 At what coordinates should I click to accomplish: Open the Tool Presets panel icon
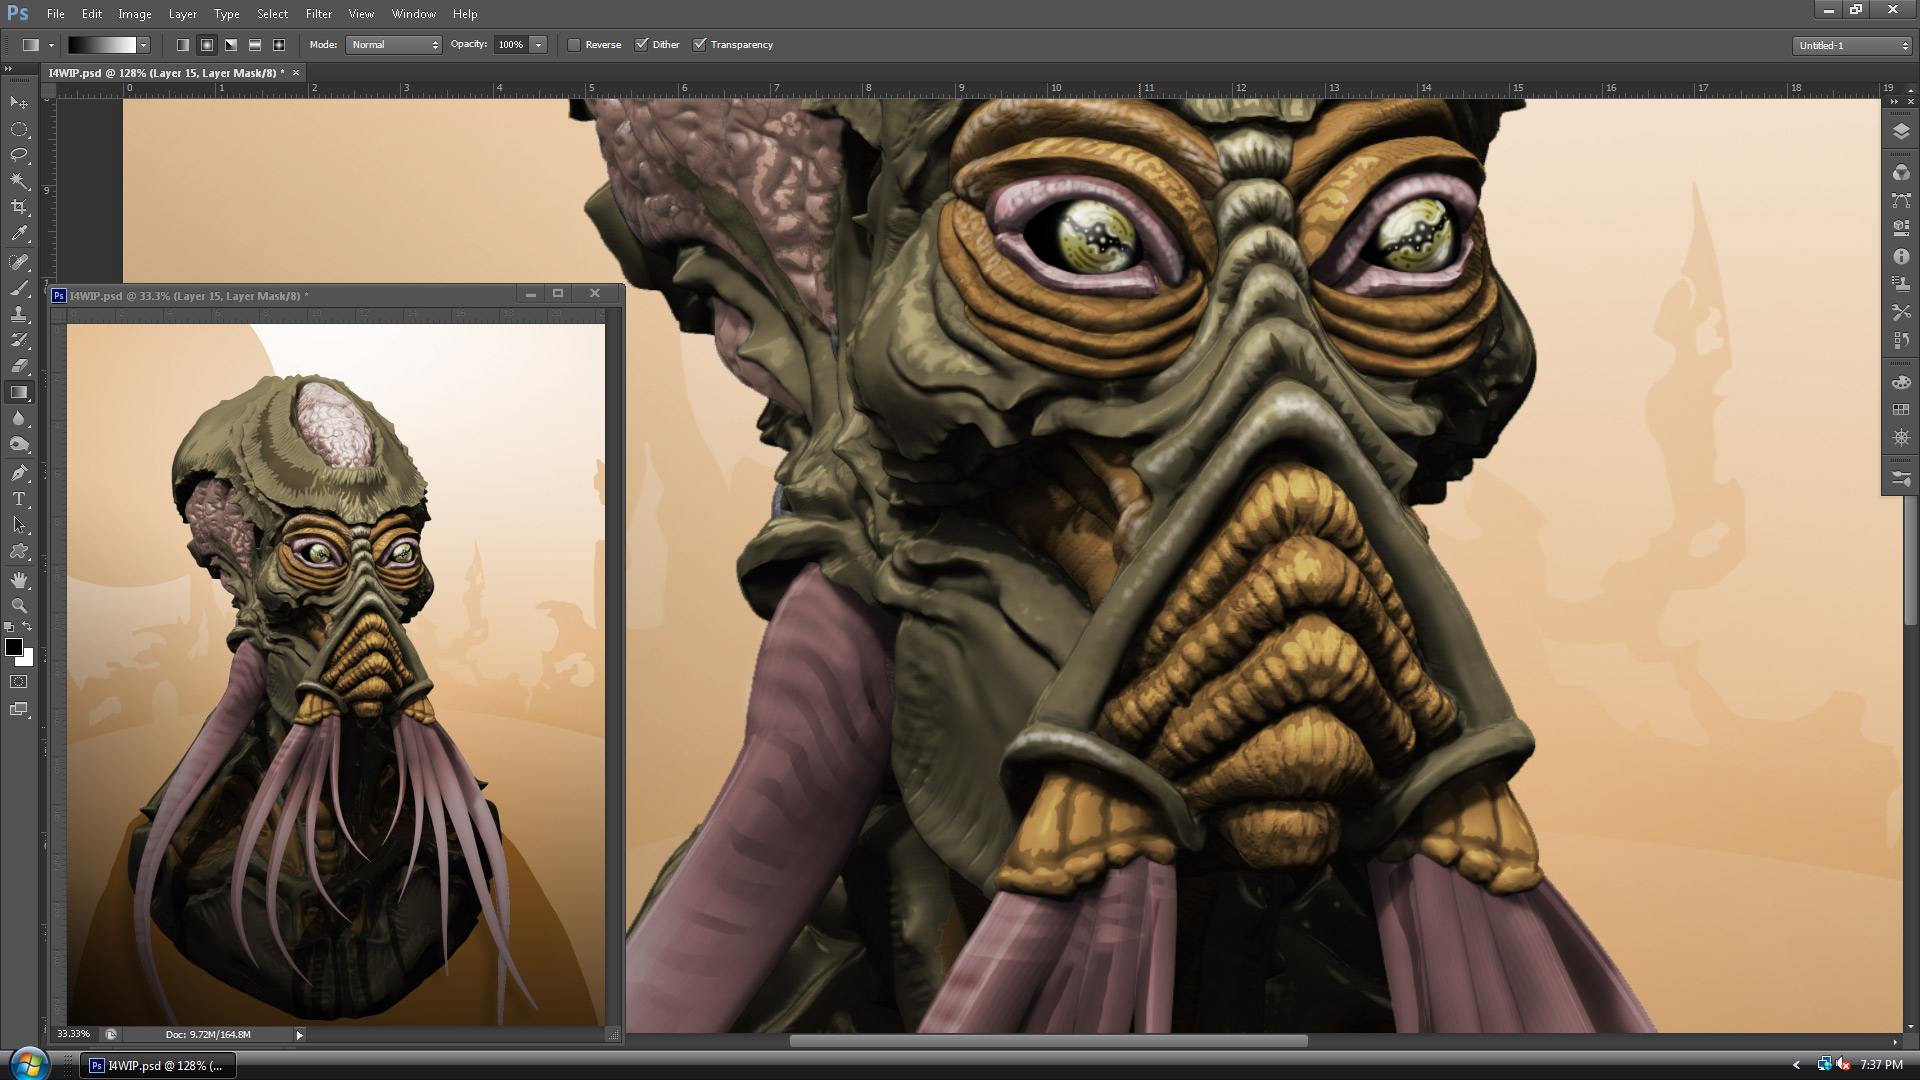pyautogui.click(x=1901, y=313)
